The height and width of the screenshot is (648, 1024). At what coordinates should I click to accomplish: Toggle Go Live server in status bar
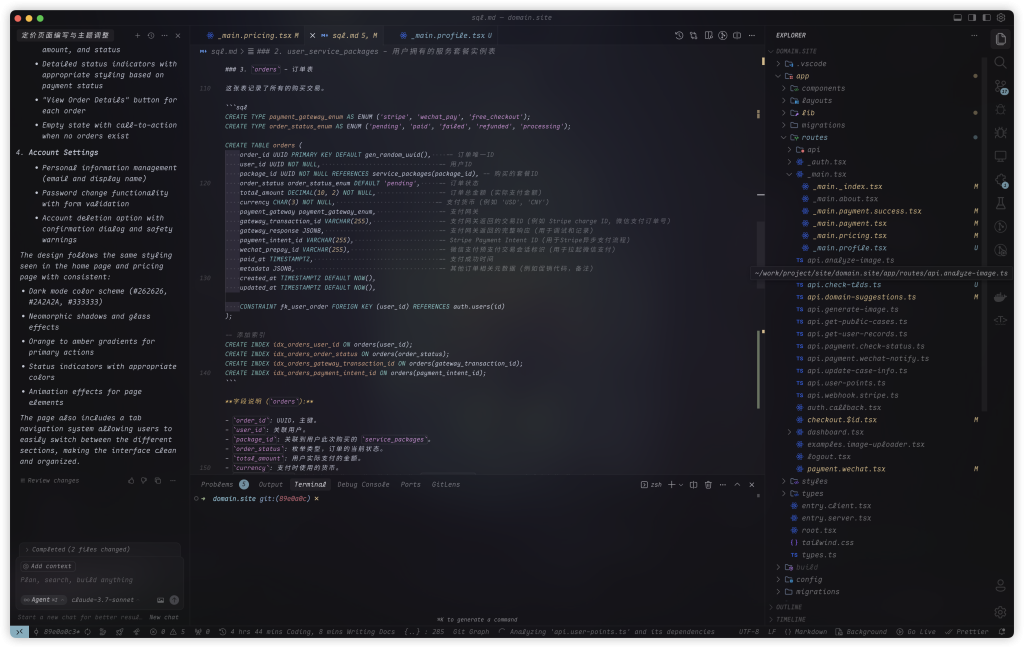(x=914, y=632)
